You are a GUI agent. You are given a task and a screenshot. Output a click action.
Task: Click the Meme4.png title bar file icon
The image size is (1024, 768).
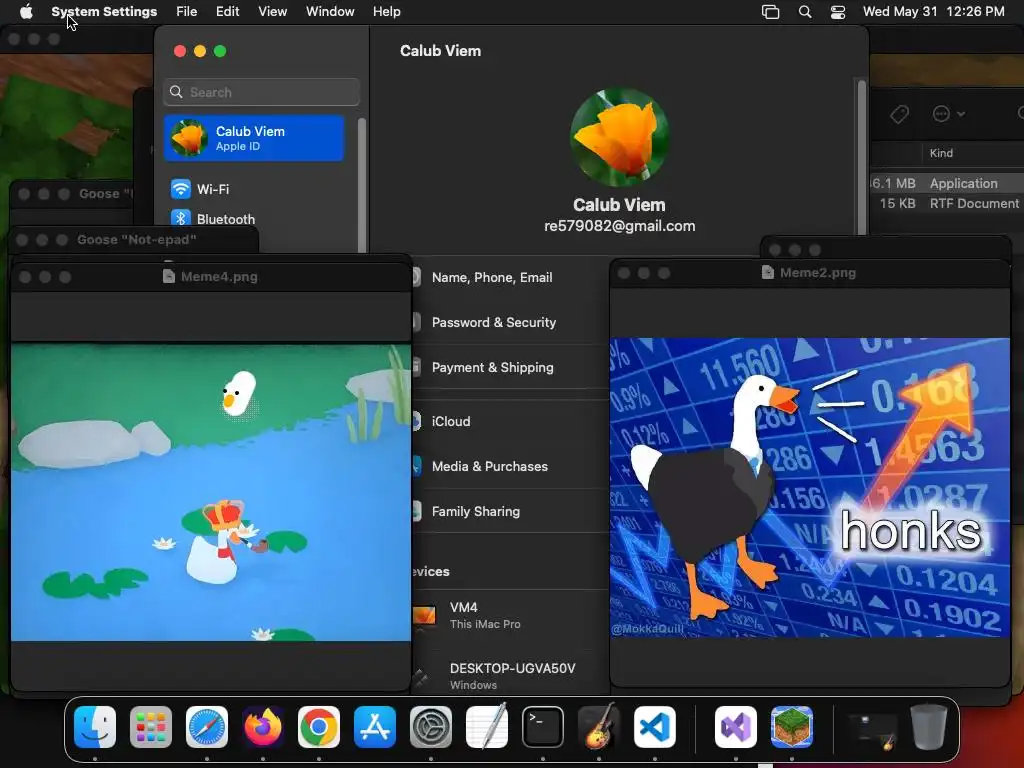(x=168, y=277)
